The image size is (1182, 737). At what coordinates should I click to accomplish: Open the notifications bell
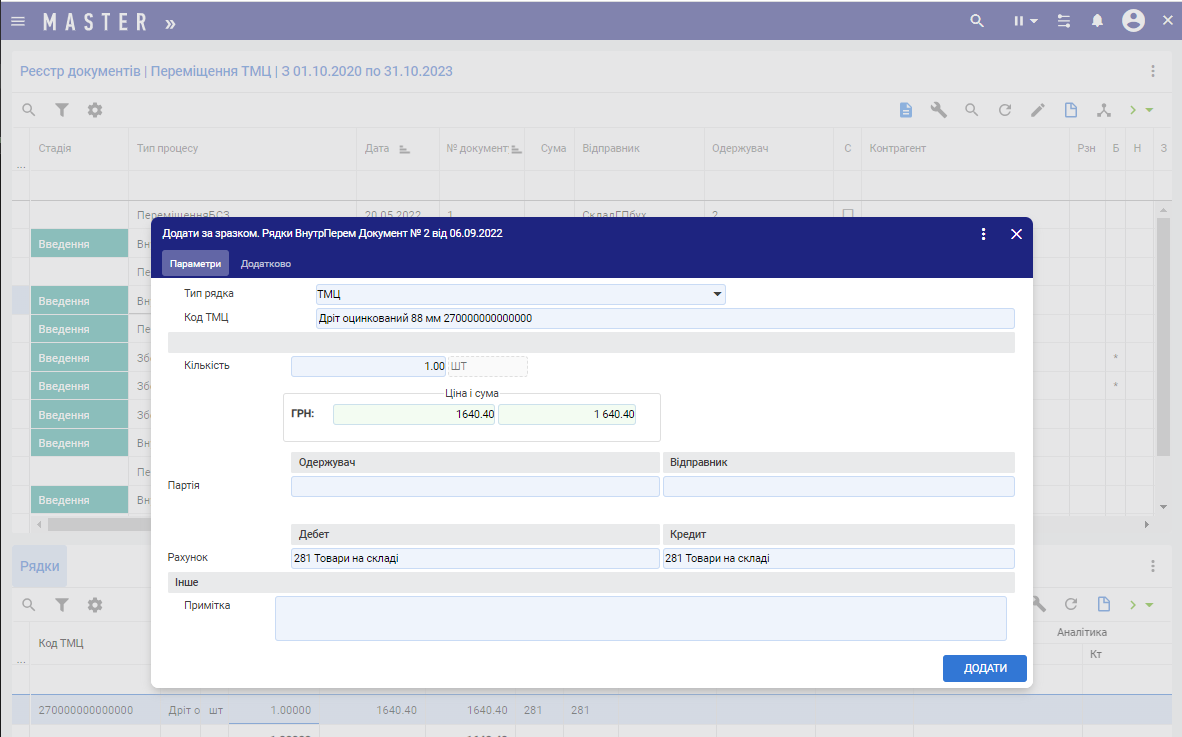point(1097,21)
